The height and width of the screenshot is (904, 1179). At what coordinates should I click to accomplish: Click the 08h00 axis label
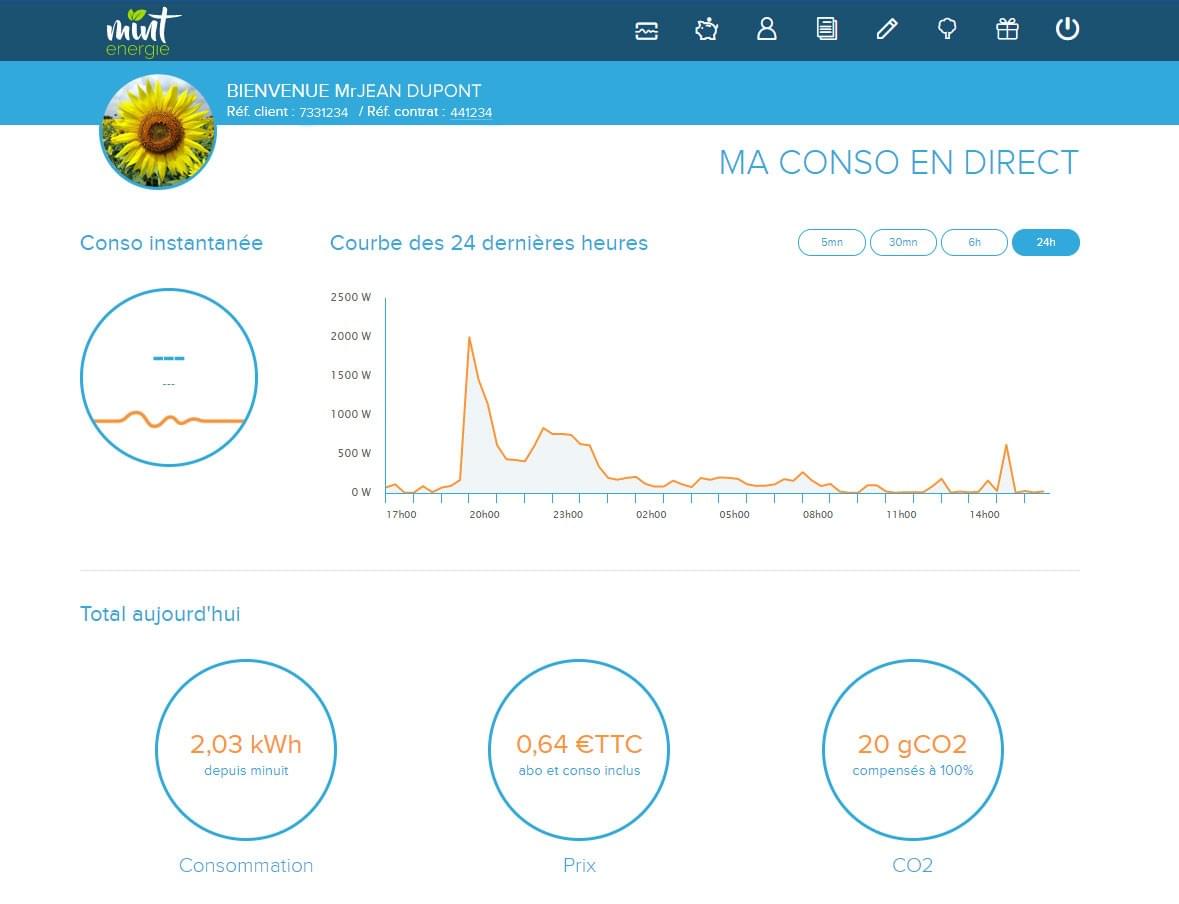click(x=818, y=514)
